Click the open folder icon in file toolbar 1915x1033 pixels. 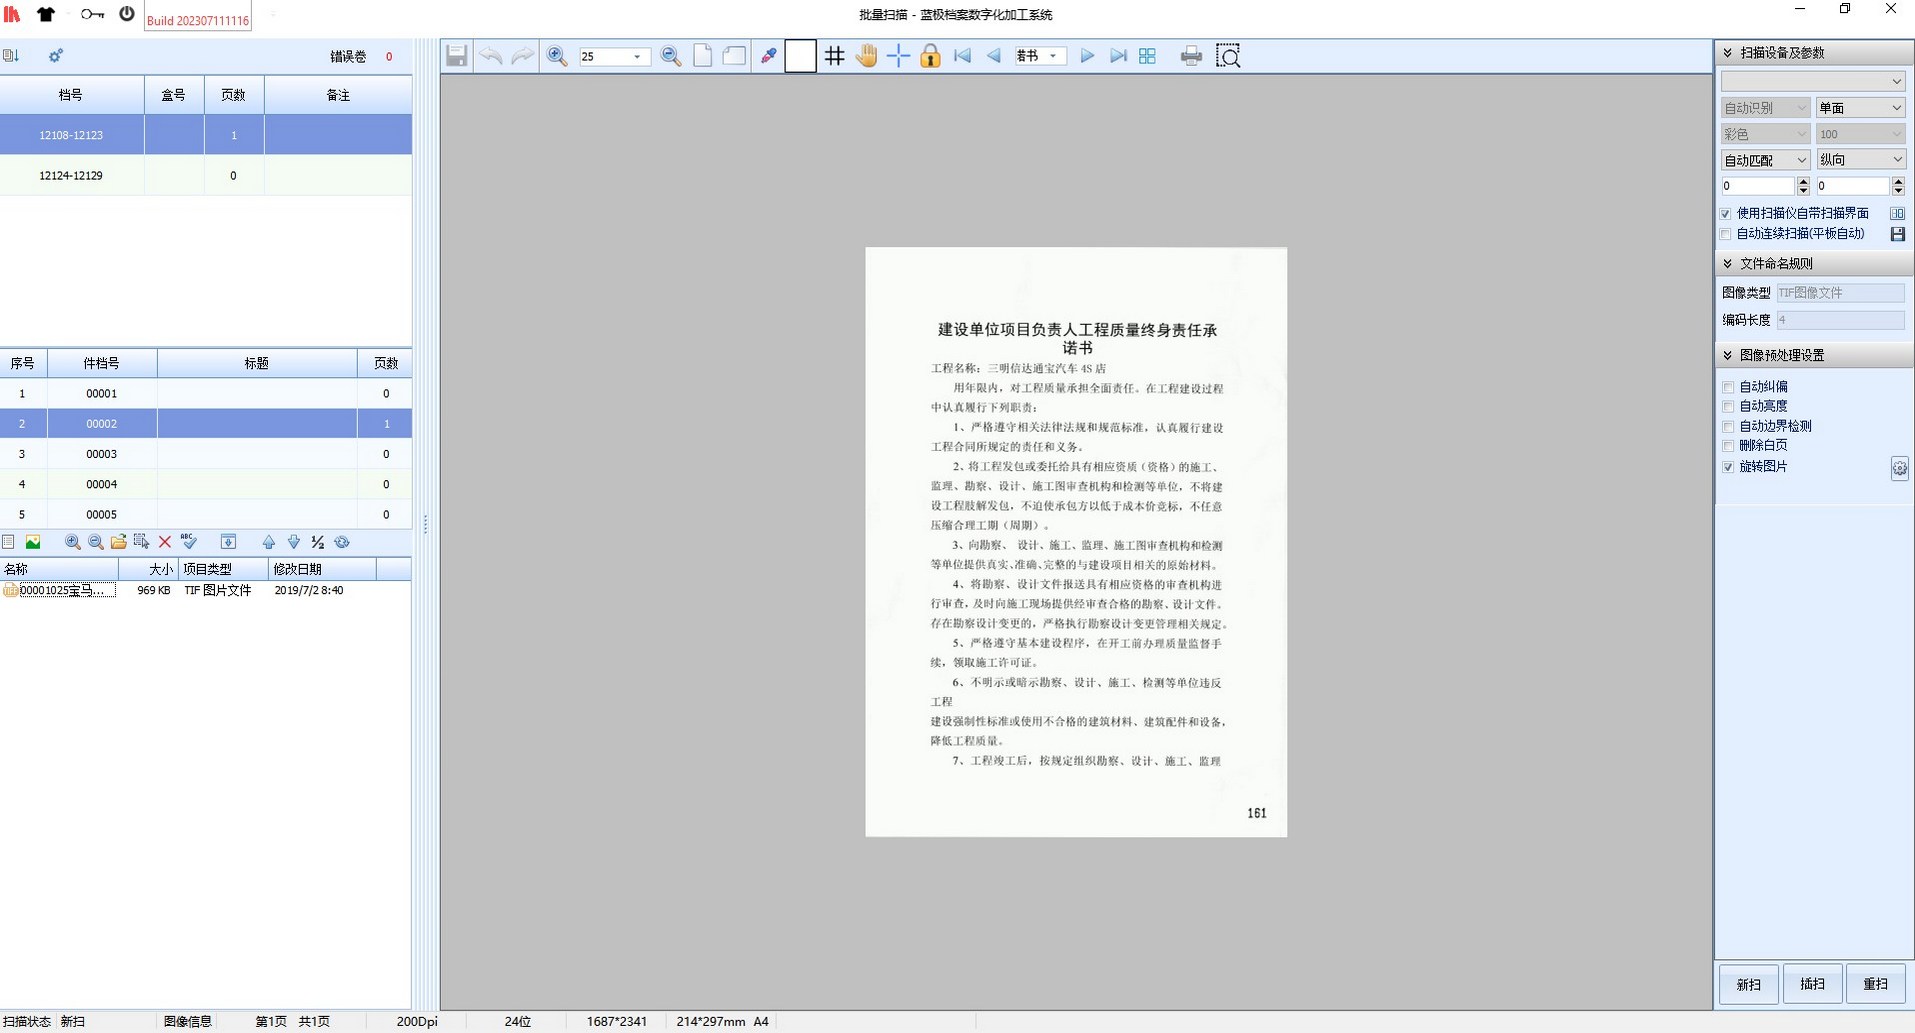click(x=118, y=542)
